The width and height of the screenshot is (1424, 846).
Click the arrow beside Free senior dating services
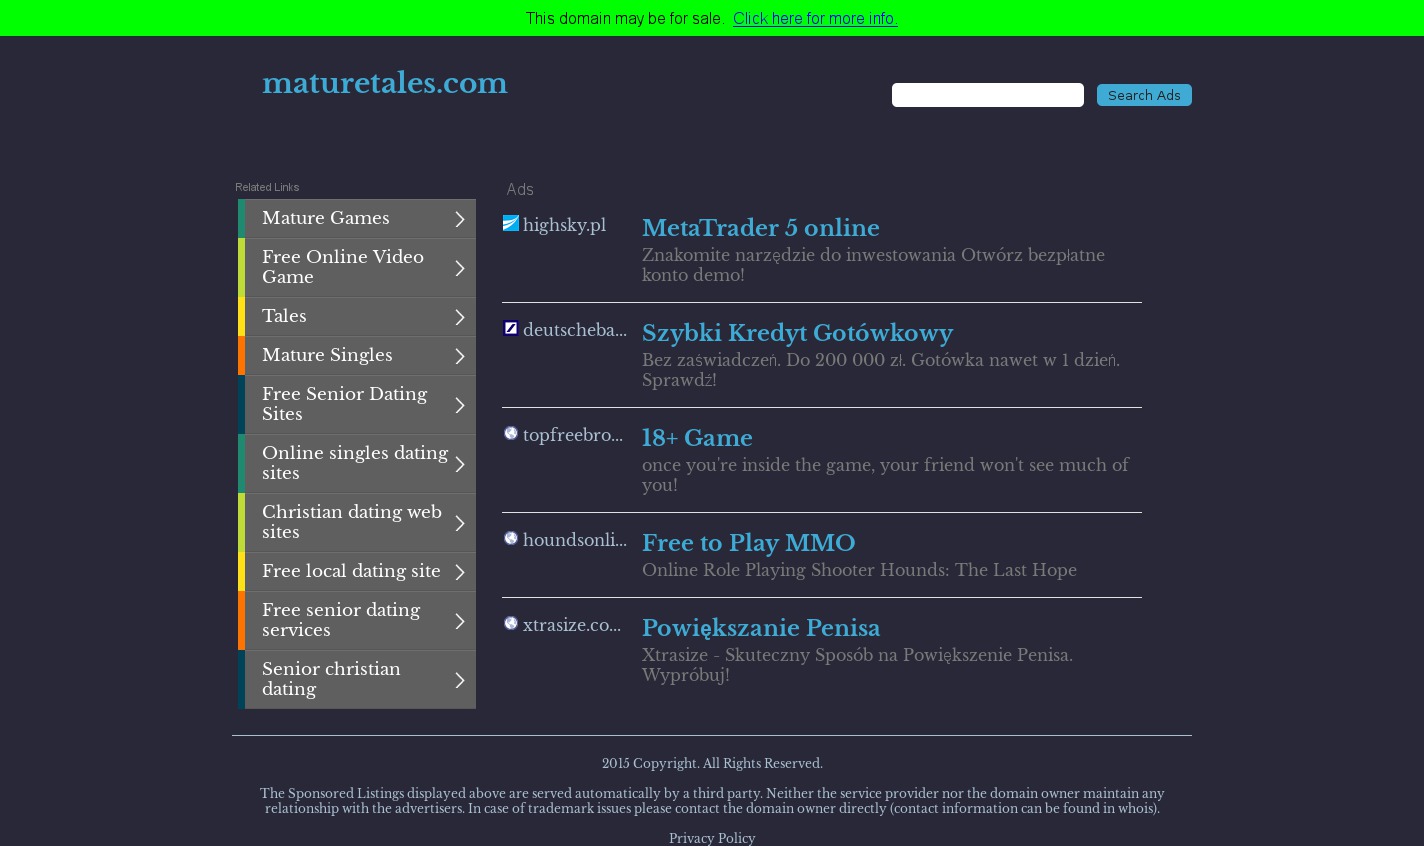click(460, 621)
